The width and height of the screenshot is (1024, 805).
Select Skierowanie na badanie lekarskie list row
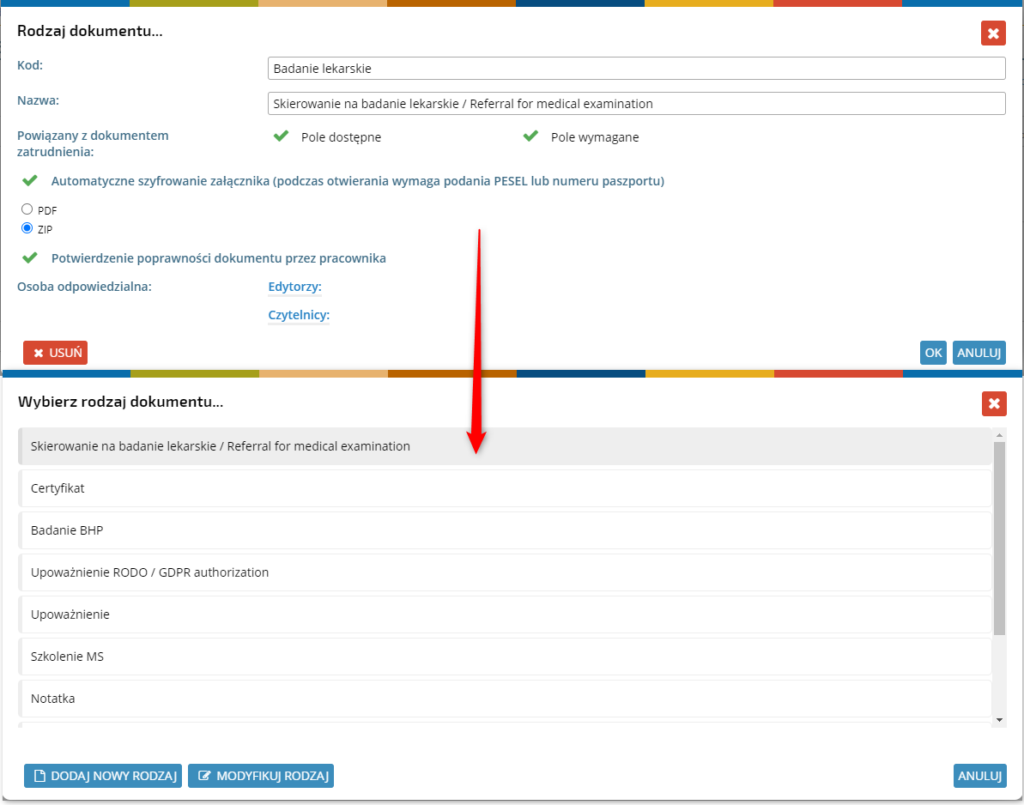[x=505, y=447]
